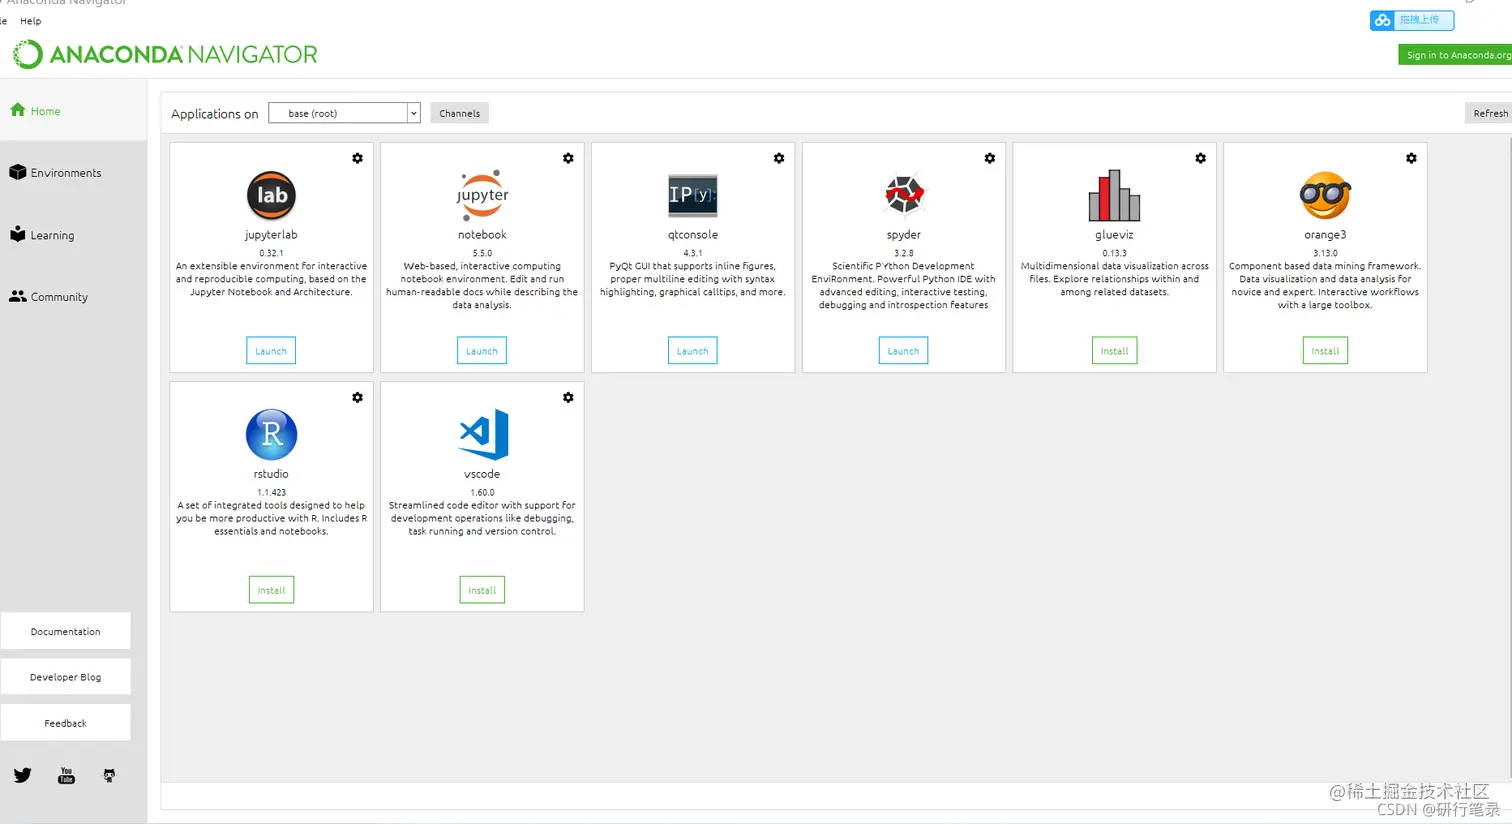Click the vscode logo icon
The image size is (1512, 824).
click(x=483, y=434)
